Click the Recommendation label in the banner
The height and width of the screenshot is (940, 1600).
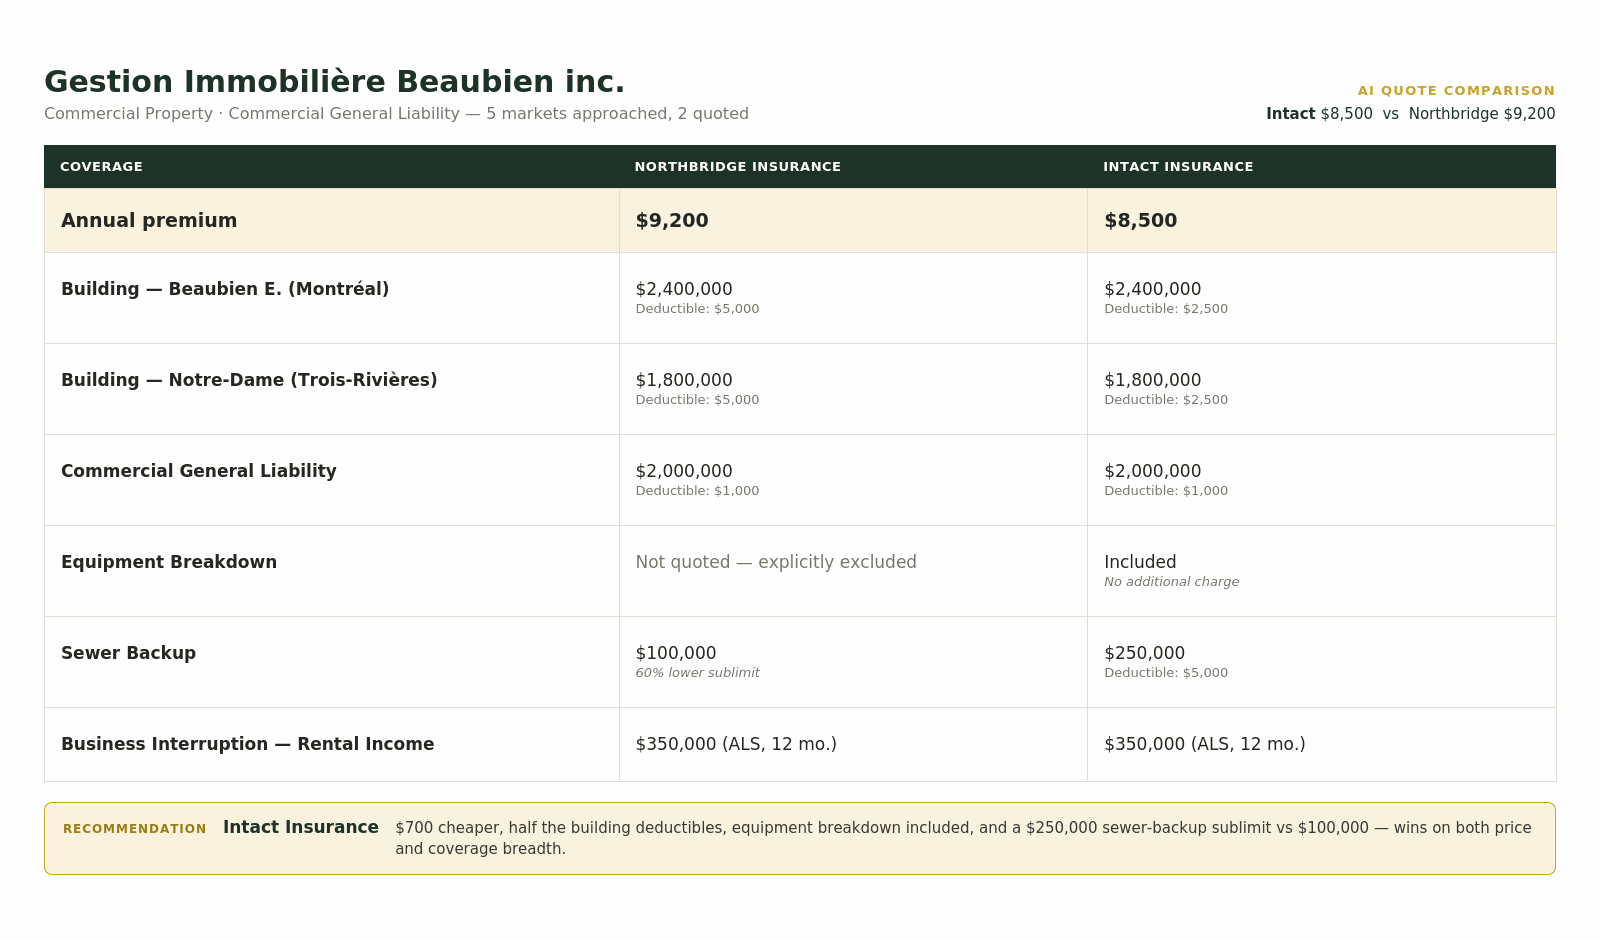pyautogui.click(x=135, y=829)
